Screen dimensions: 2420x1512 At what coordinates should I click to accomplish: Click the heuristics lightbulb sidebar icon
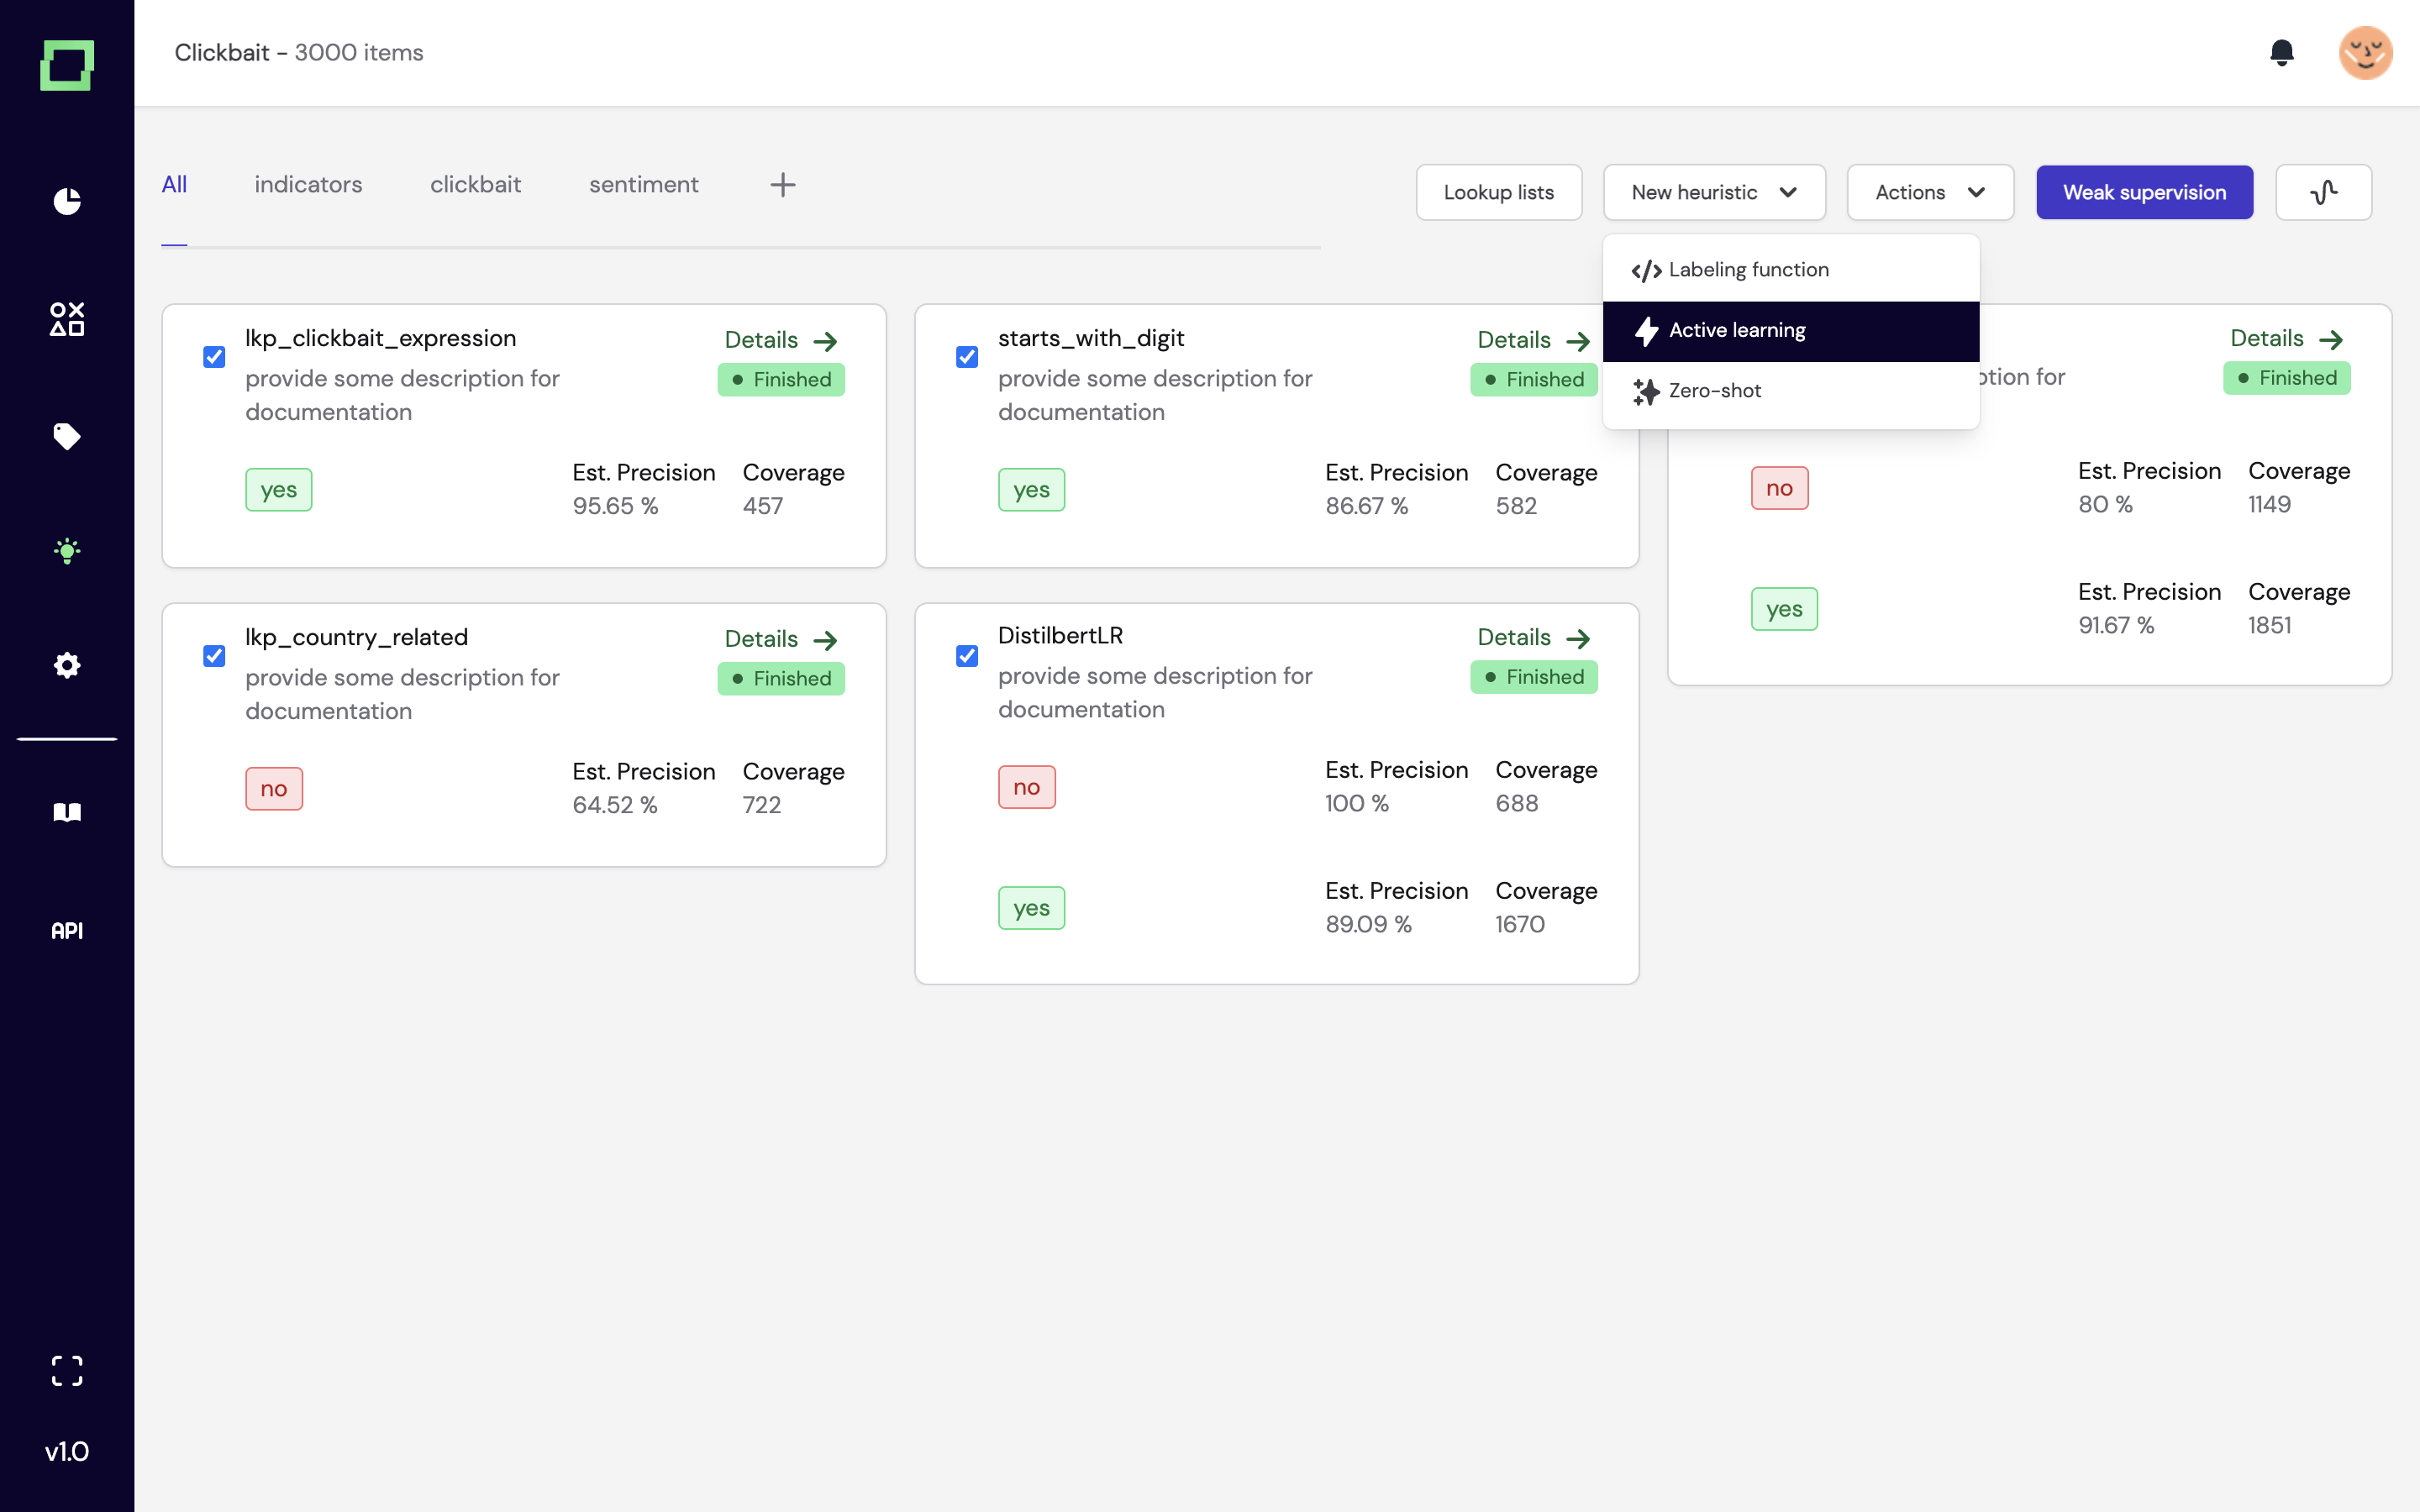pos(67,551)
